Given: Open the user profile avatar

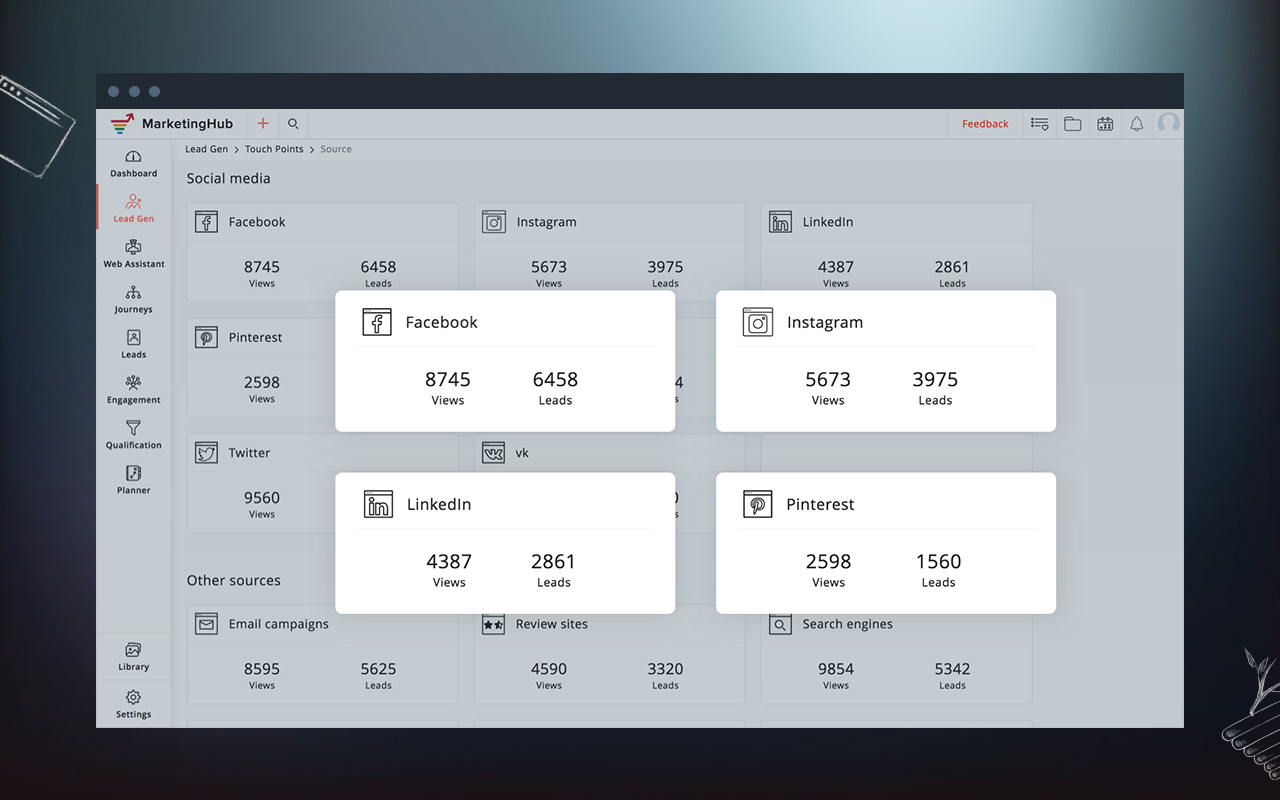Looking at the screenshot, I should [1167, 123].
